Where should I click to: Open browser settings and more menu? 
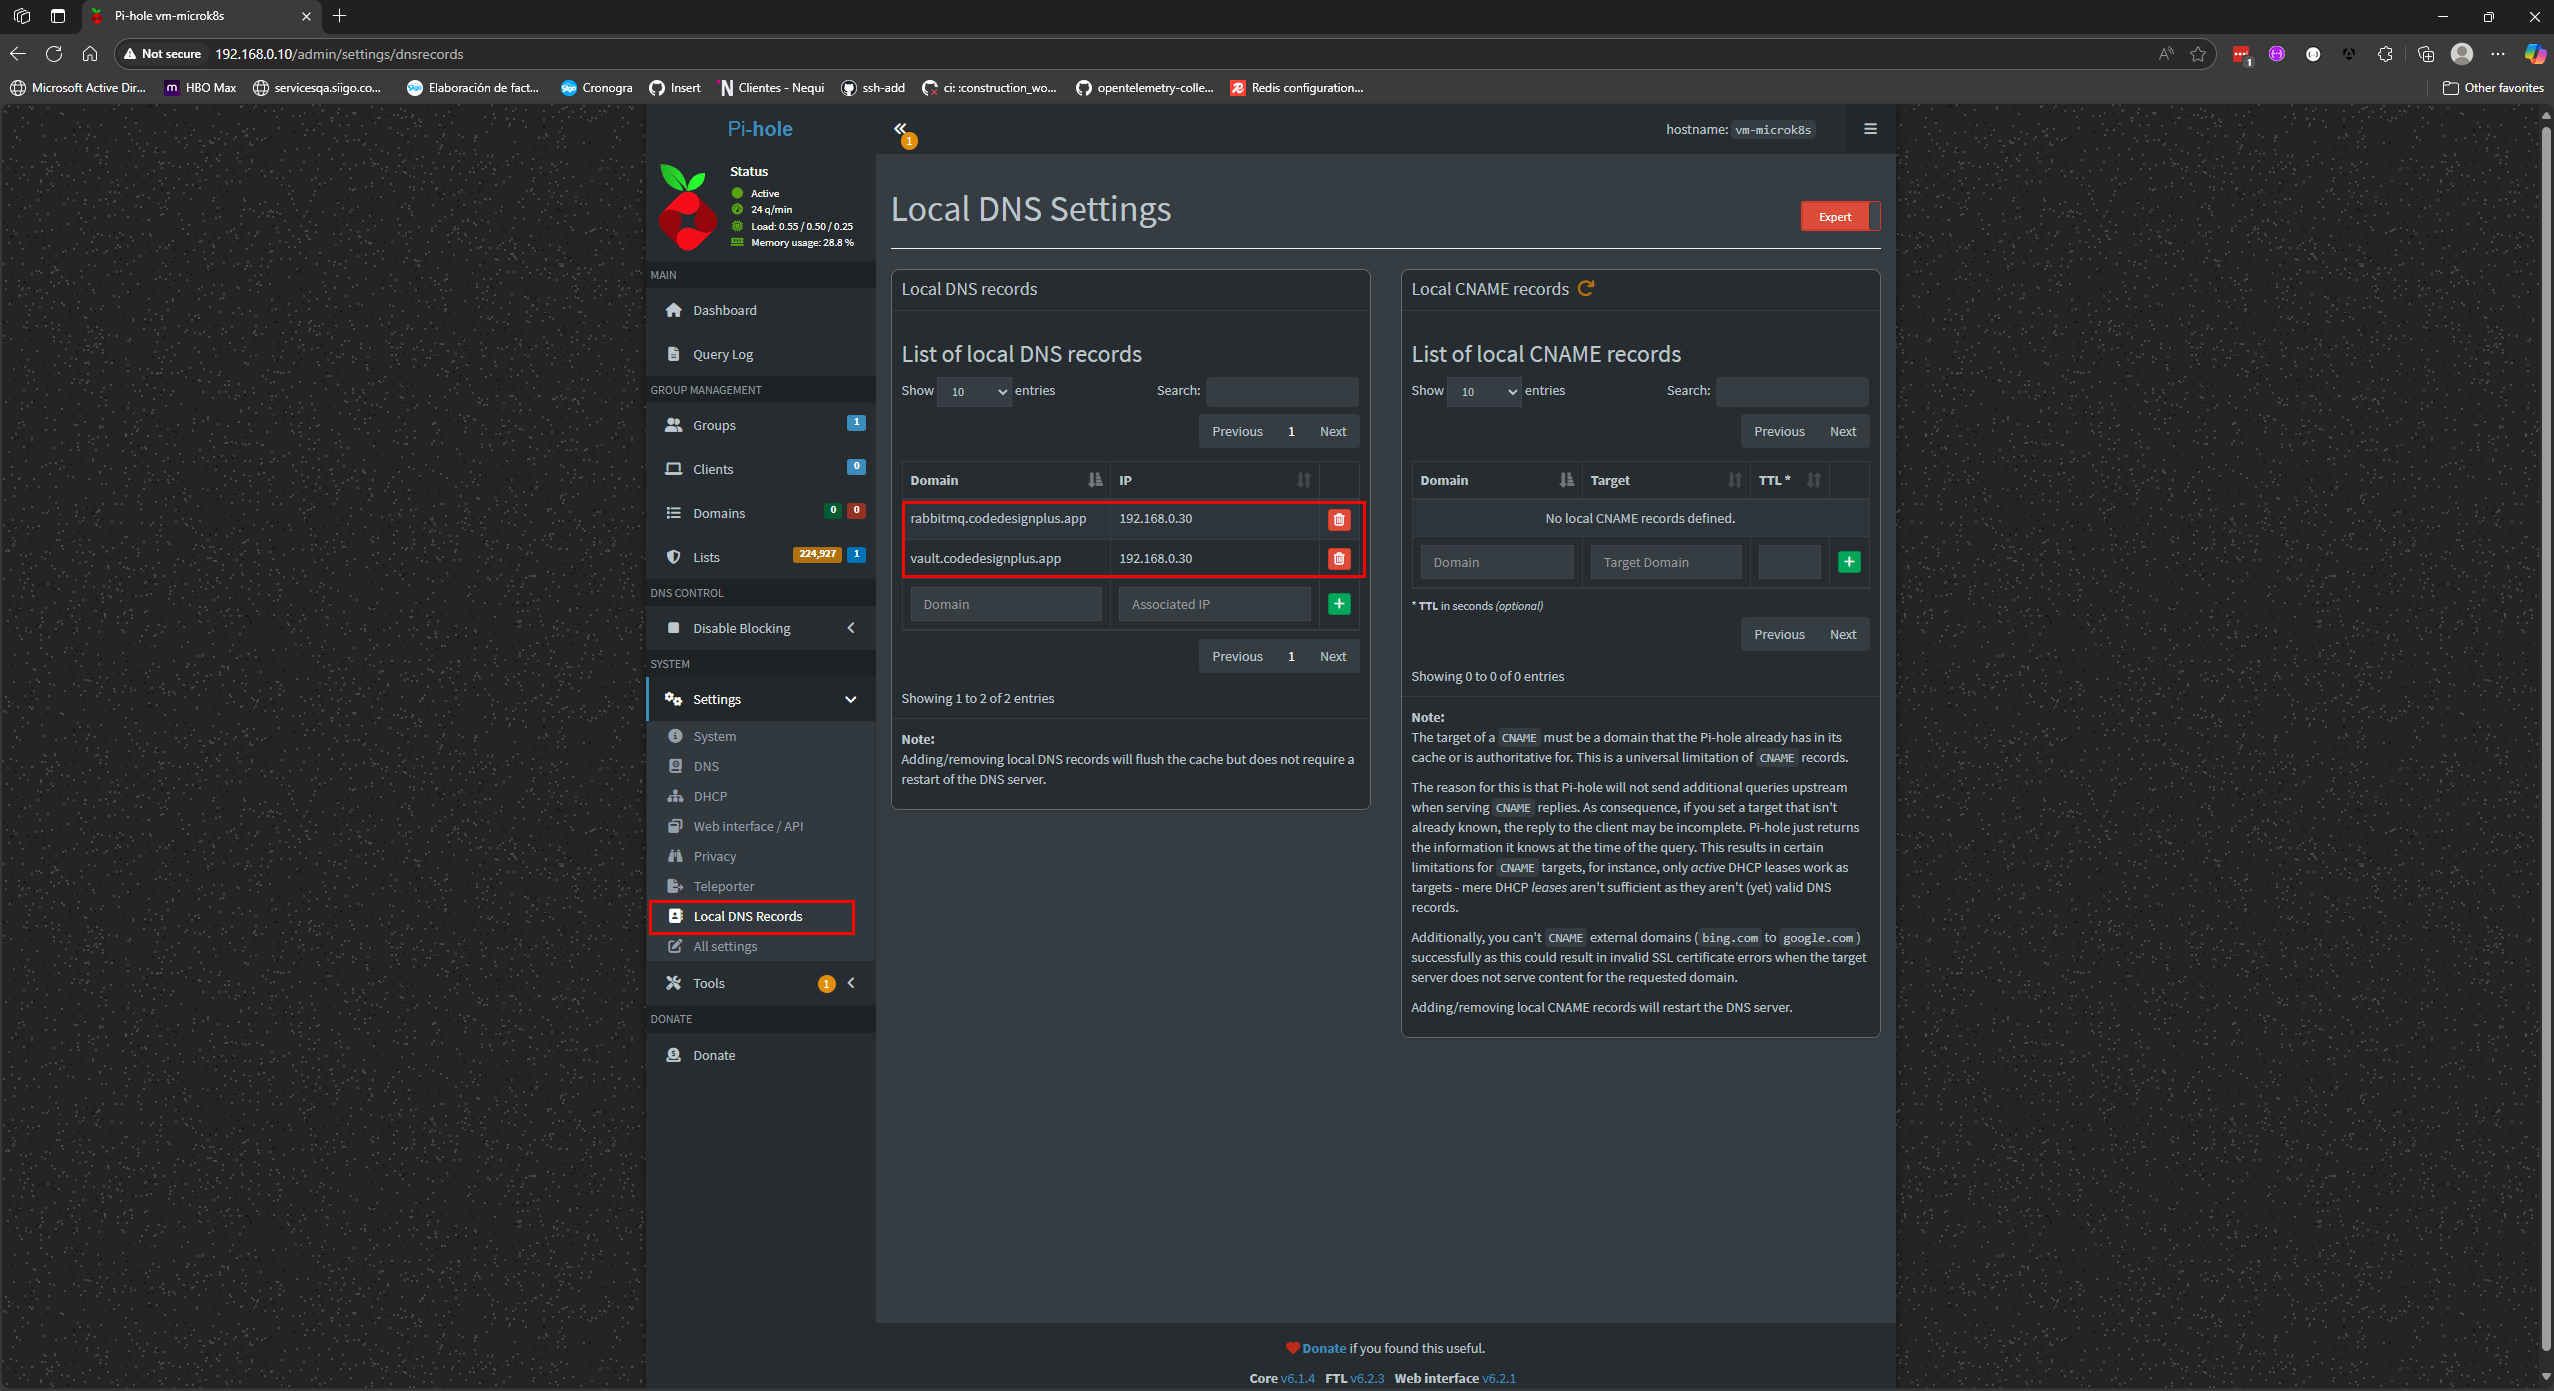pos(2498,54)
